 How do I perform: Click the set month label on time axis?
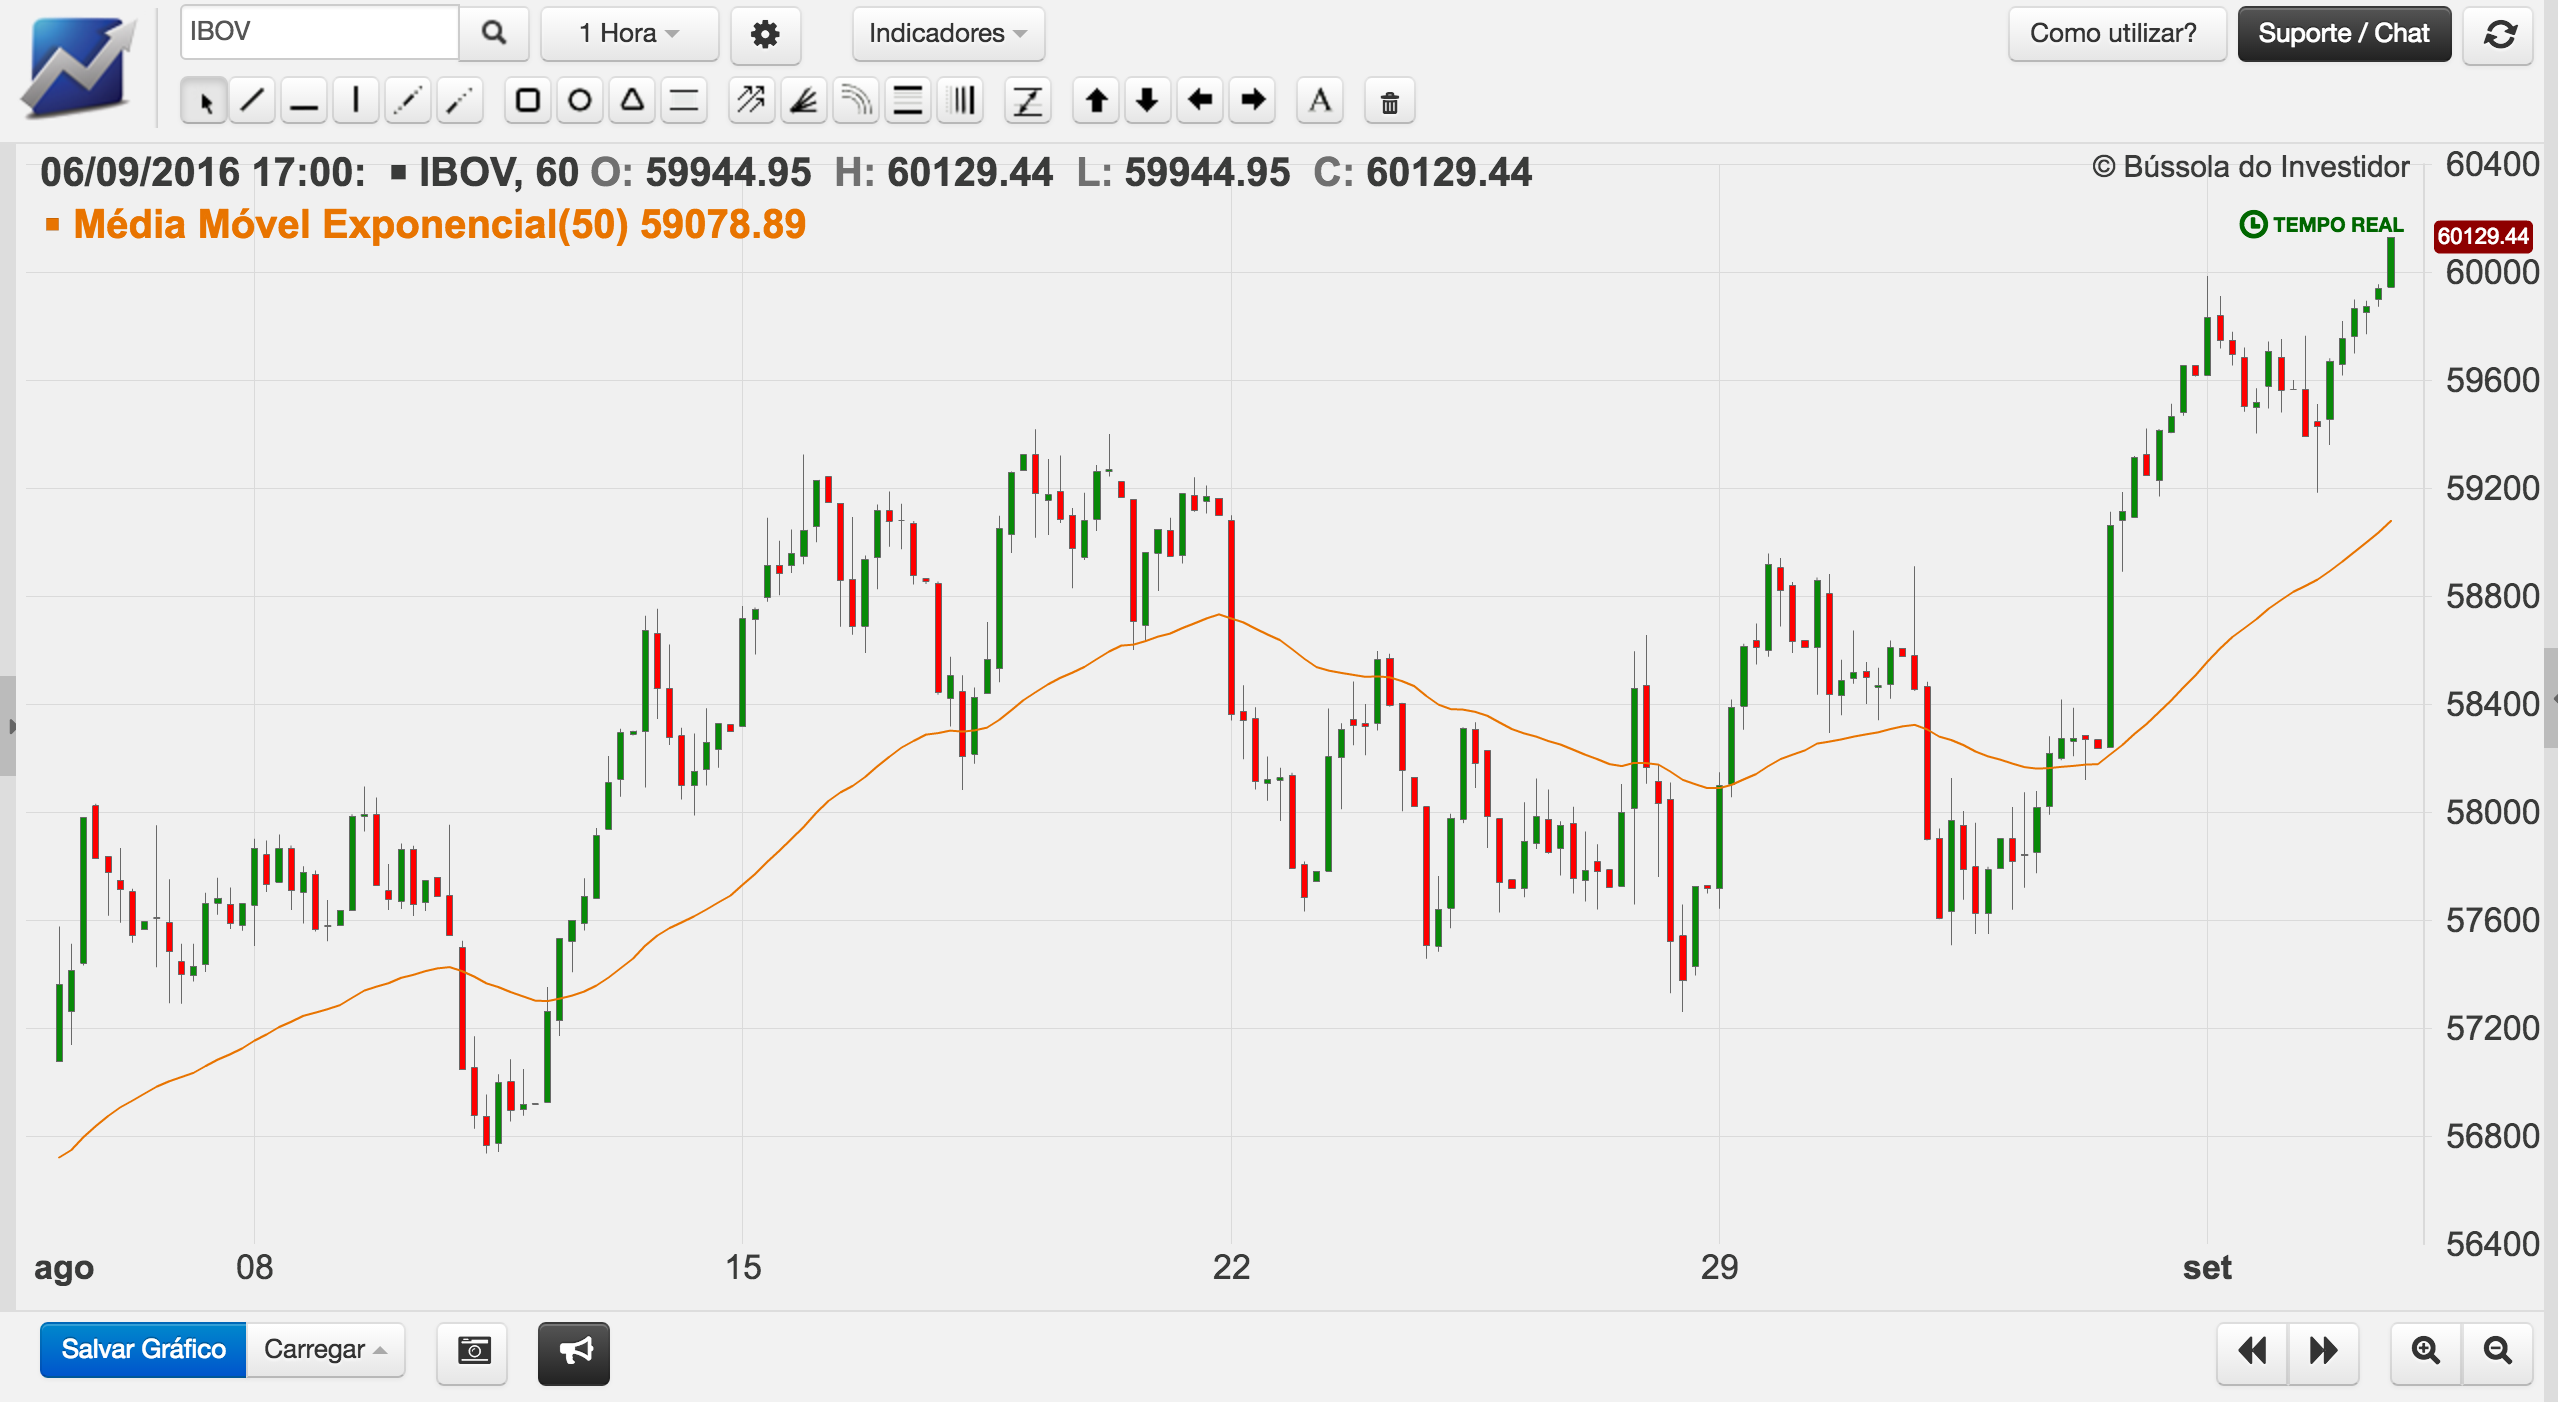point(2207,1268)
